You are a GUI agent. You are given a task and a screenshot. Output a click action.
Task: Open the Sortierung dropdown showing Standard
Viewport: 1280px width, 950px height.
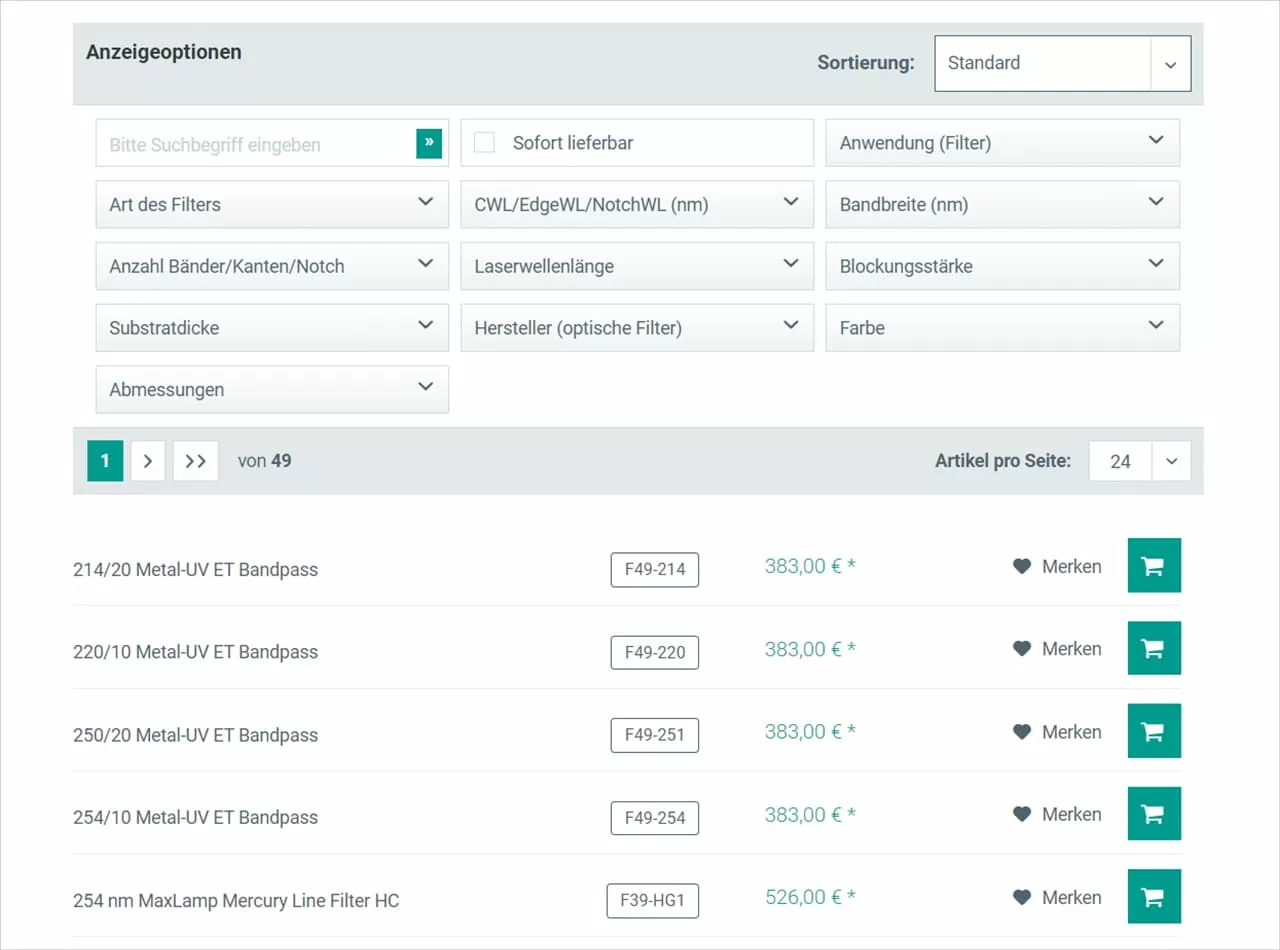[1062, 63]
